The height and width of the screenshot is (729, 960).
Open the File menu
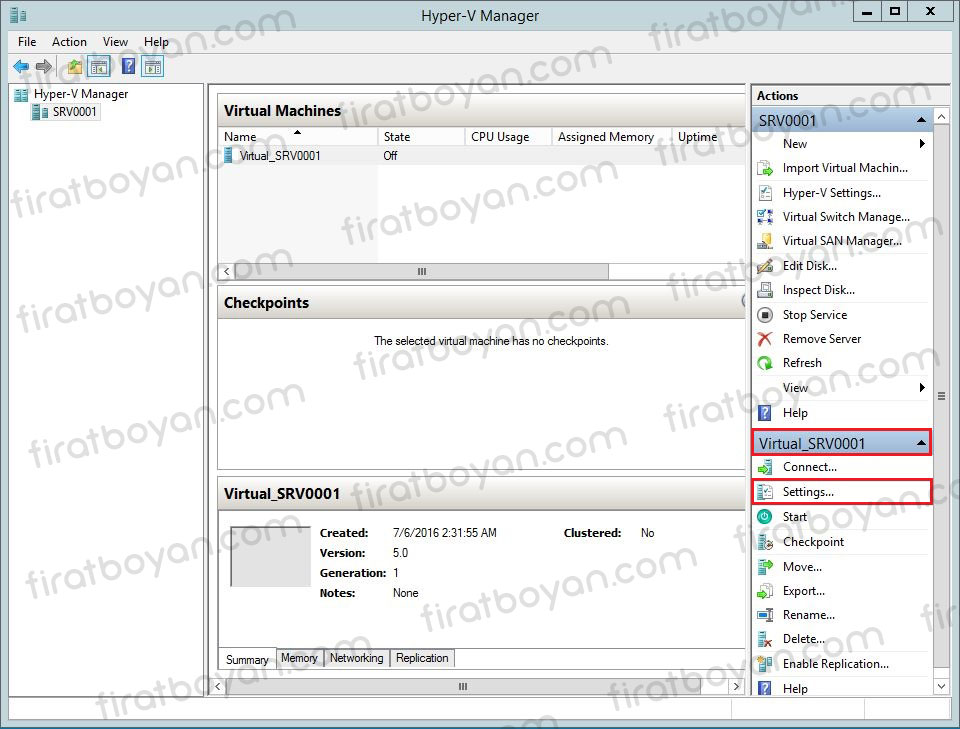click(27, 42)
